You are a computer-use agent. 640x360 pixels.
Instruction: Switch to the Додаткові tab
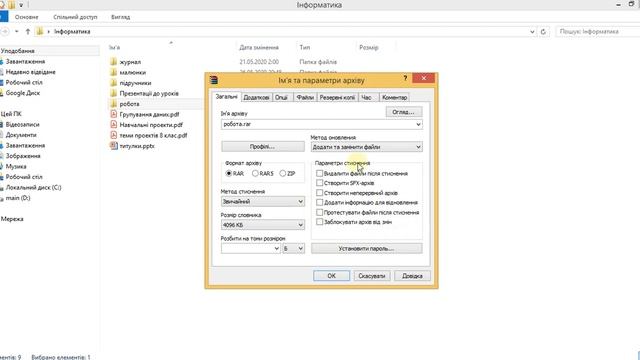tap(256, 98)
